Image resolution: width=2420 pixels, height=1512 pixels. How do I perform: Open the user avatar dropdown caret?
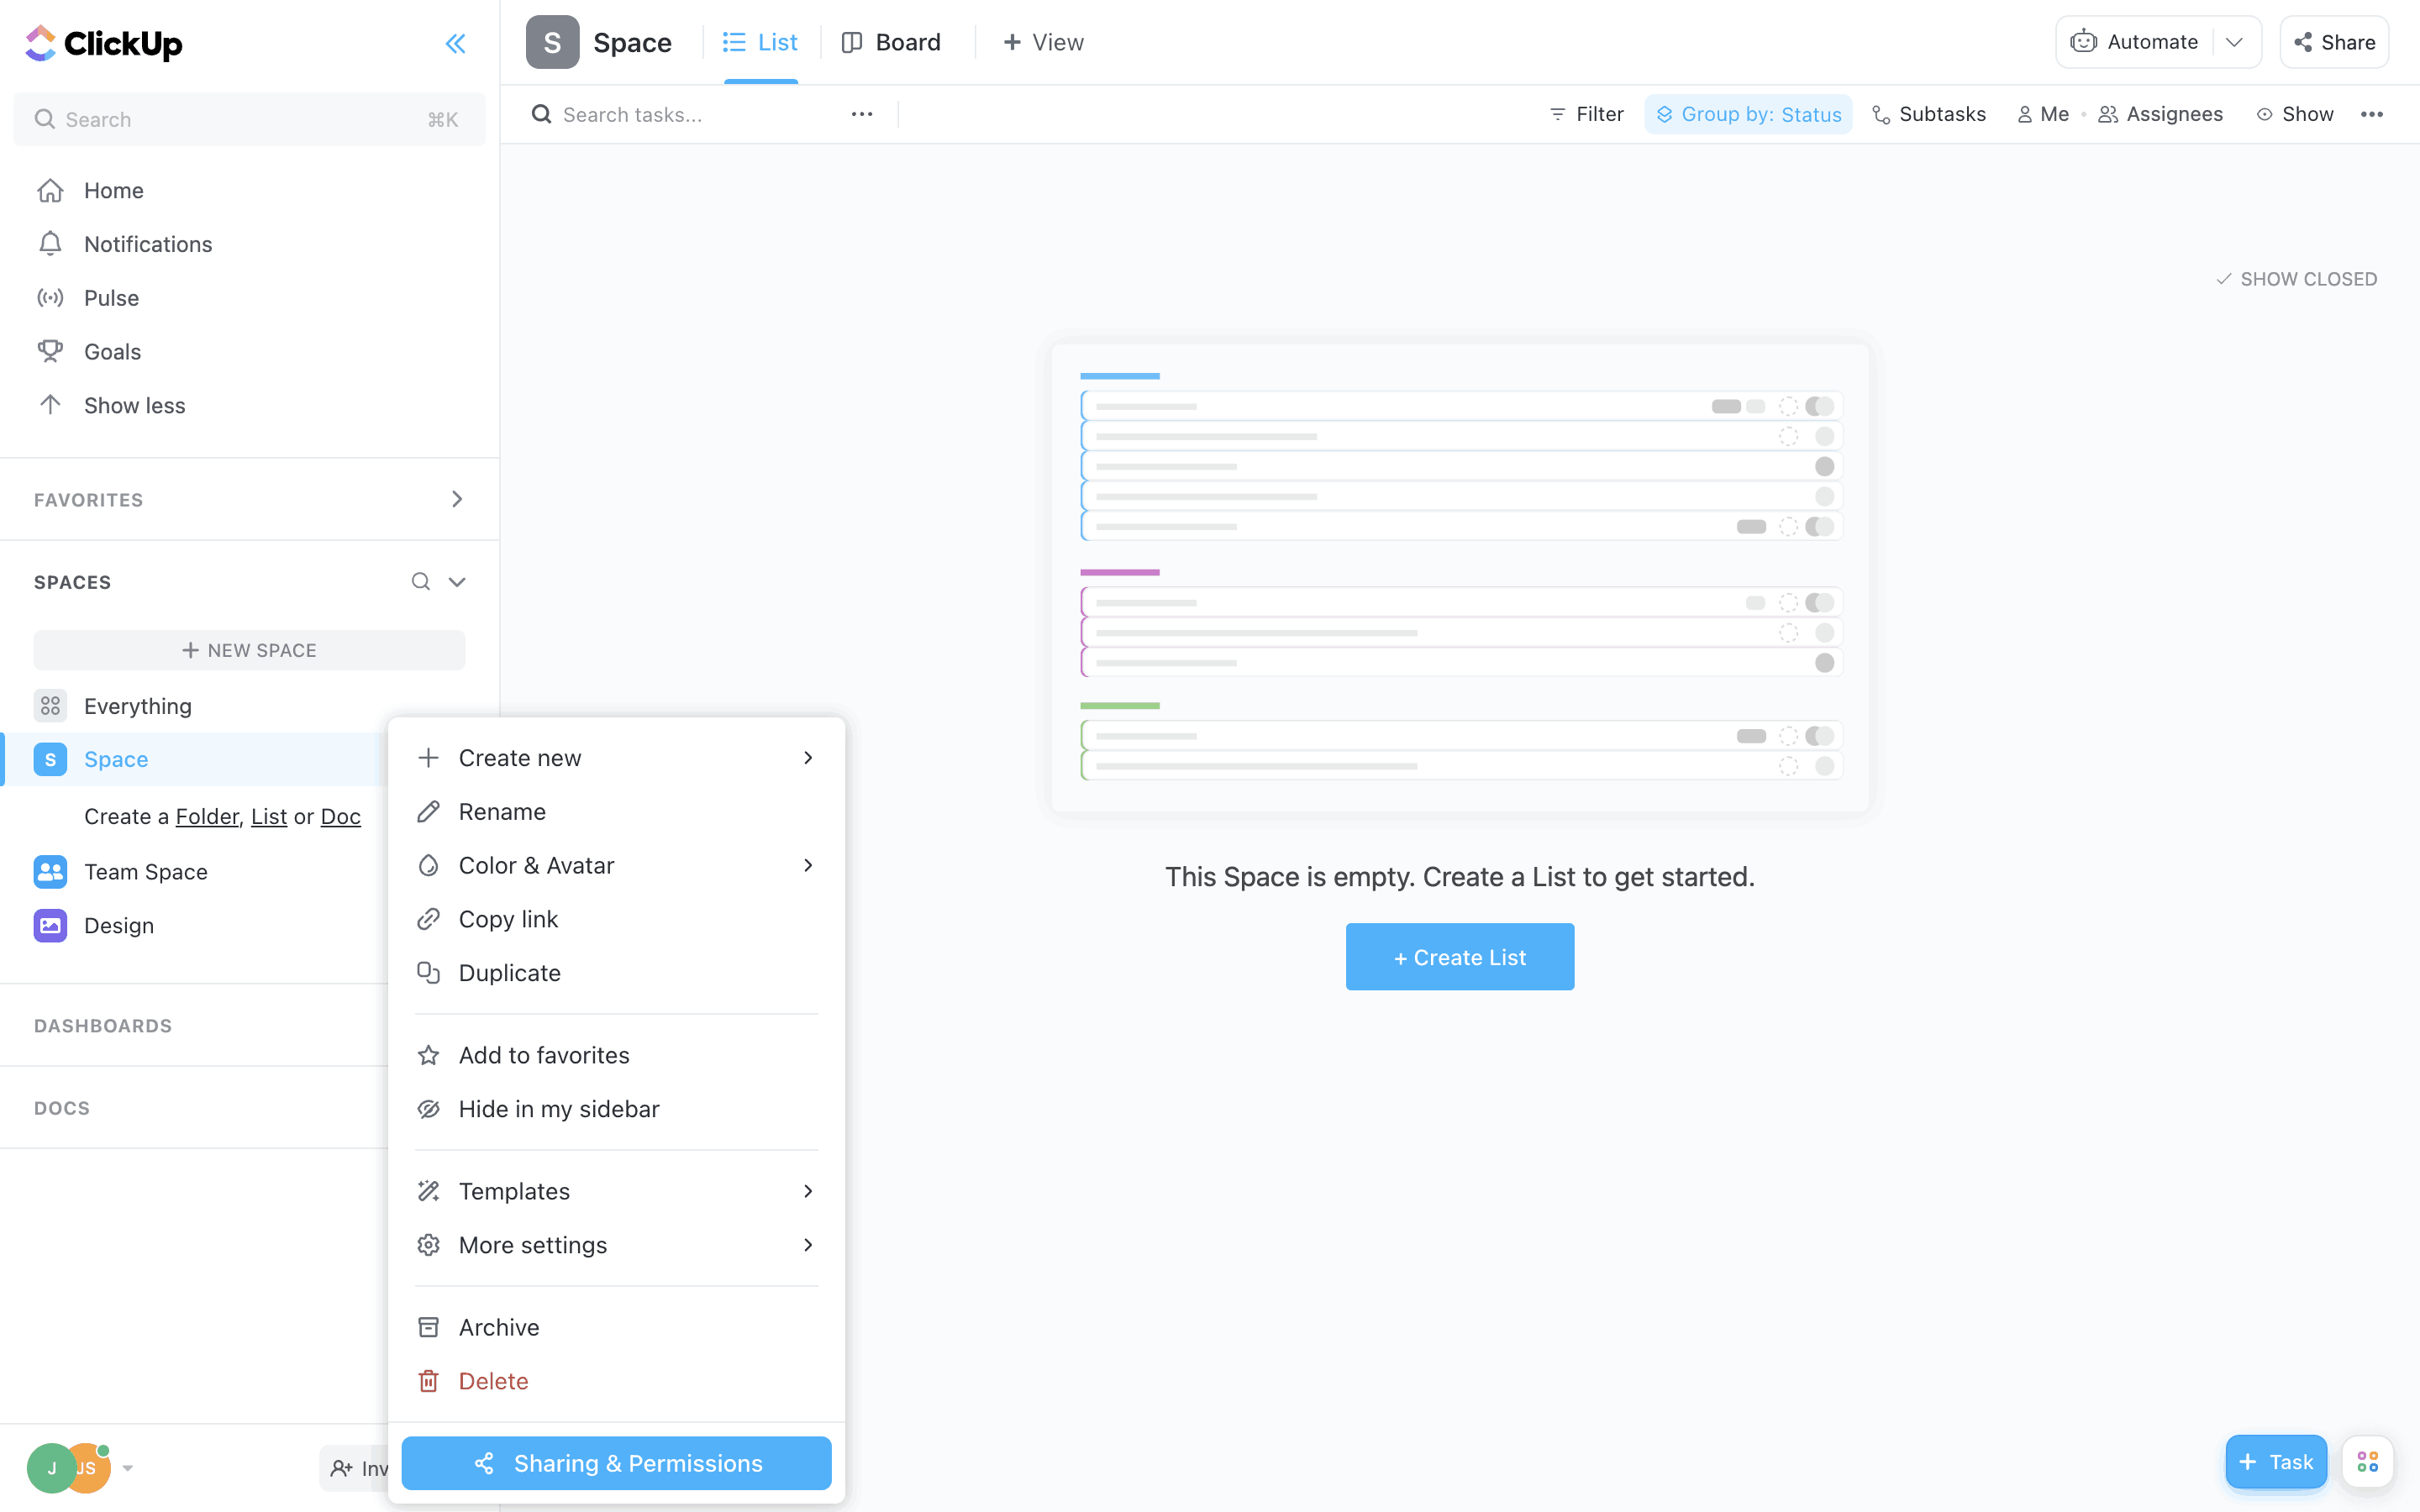click(x=128, y=1468)
